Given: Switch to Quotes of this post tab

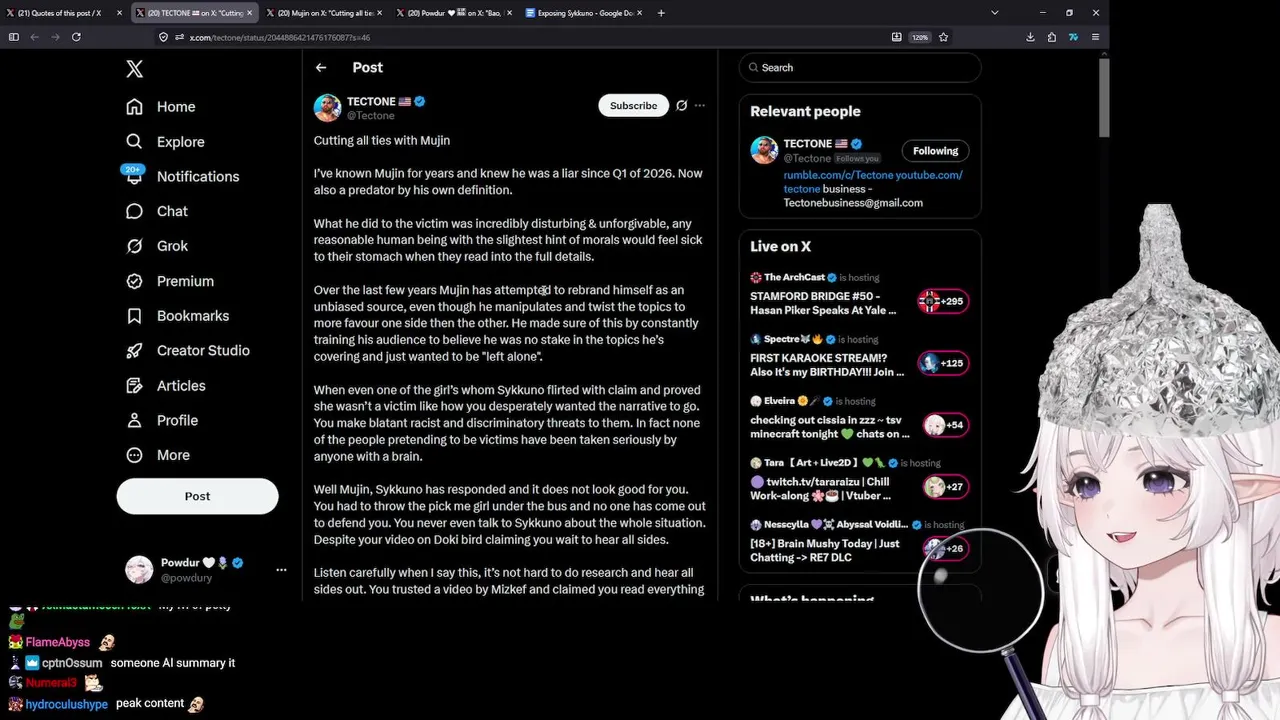Looking at the screenshot, I should coord(62,13).
